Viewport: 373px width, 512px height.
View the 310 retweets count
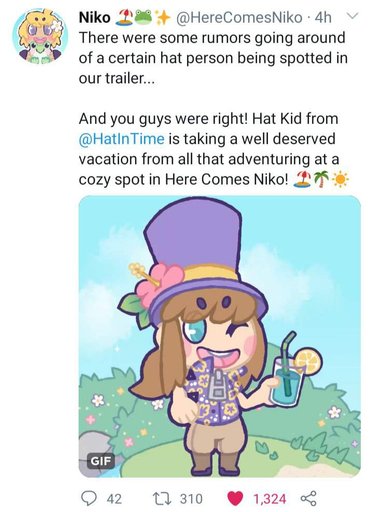pyautogui.click(x=191, y=499)
